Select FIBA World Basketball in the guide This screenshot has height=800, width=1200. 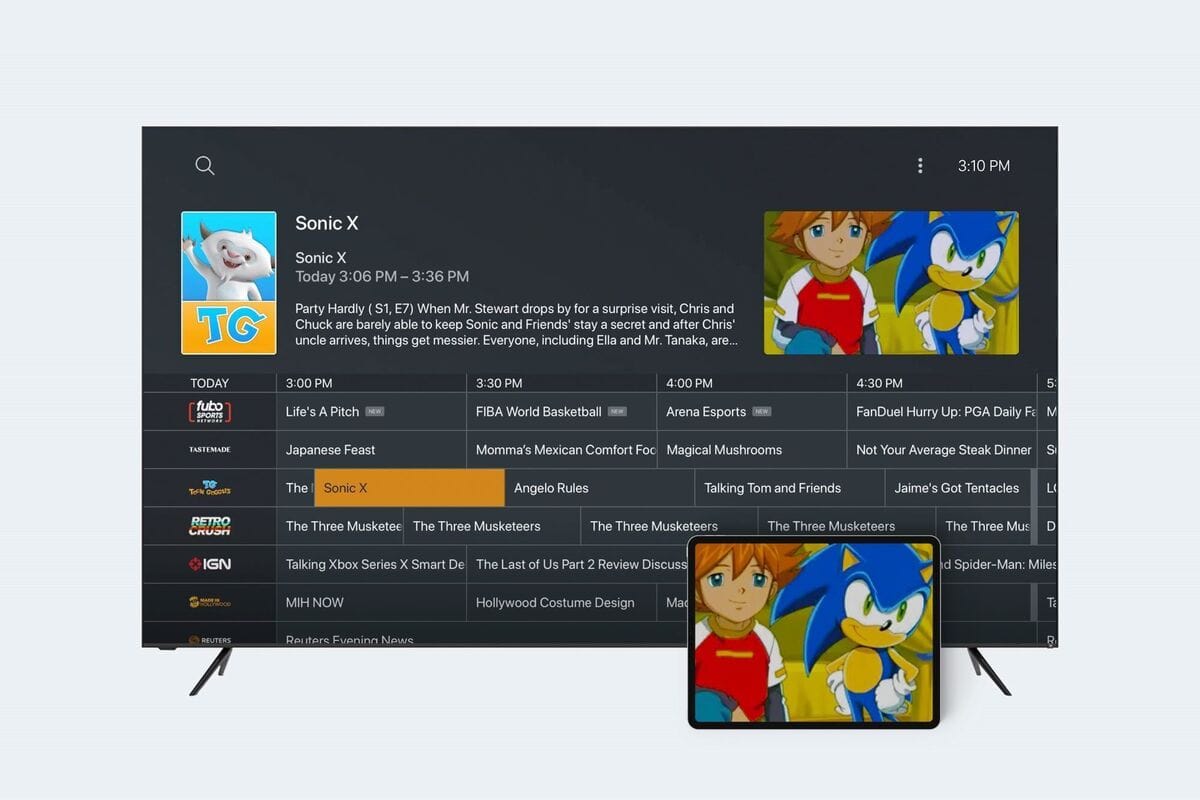coord(540,411)
